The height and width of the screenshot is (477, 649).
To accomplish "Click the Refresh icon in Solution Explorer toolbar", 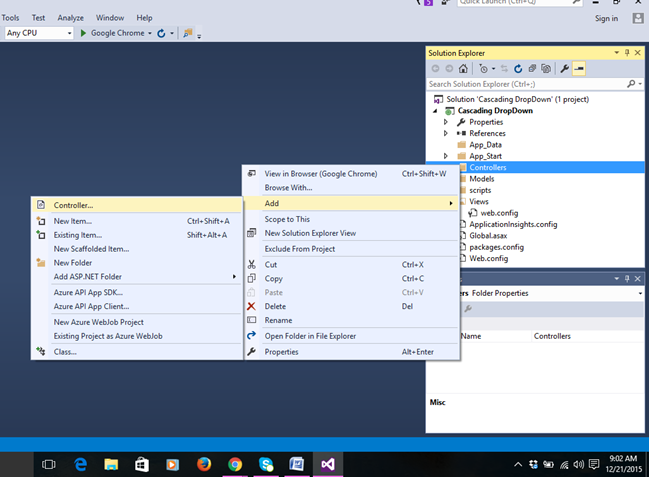I will [518, 69].
